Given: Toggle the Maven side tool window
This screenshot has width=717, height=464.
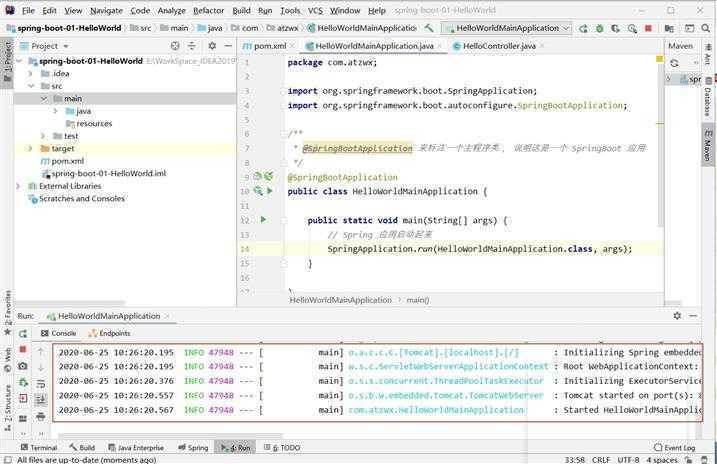Looking at the screenshot, I should (x=708, y=145).
